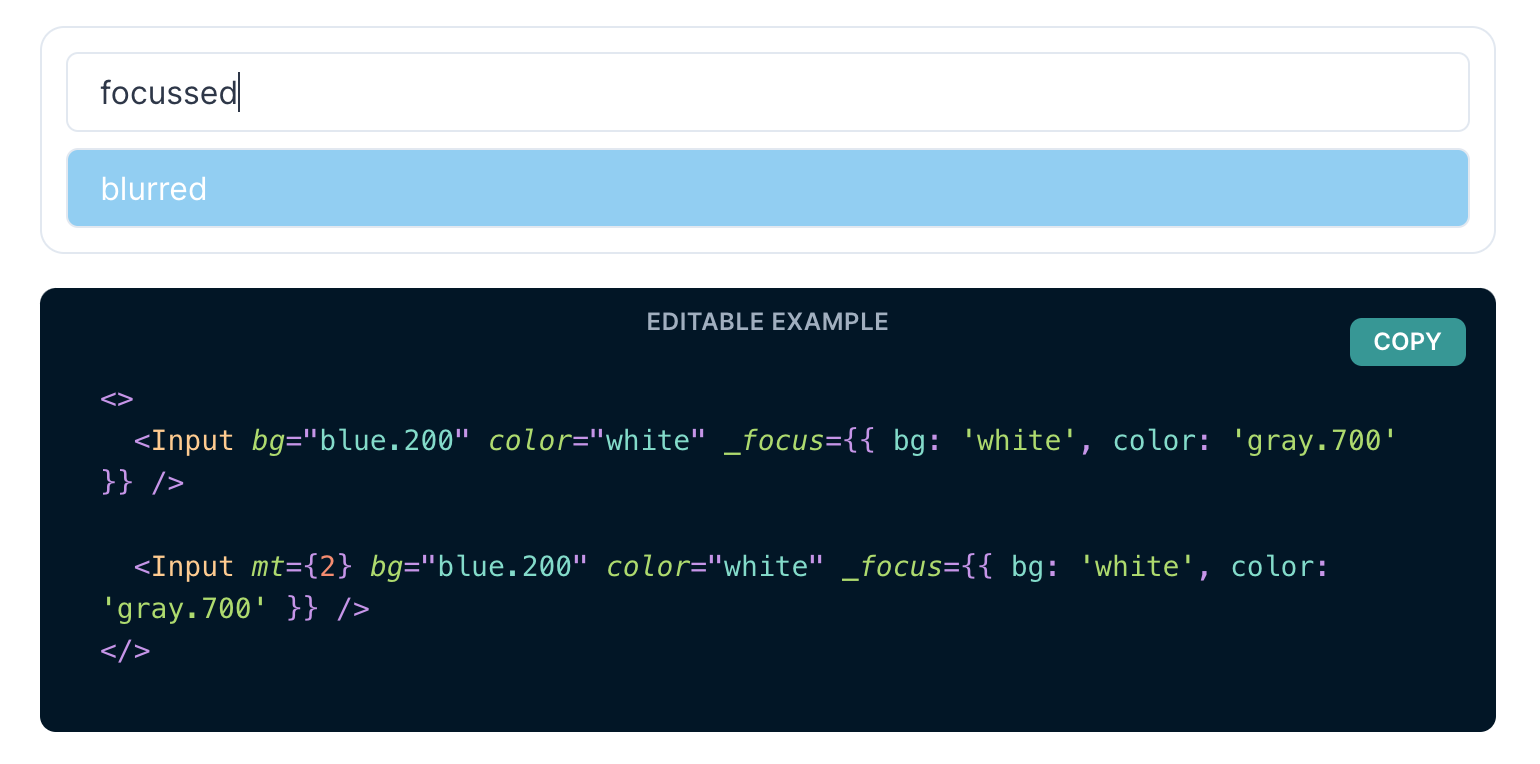This screenshot has width=1540, height=764.
Task: Click the opening fragment <> in the code
Action: (116, 398)
